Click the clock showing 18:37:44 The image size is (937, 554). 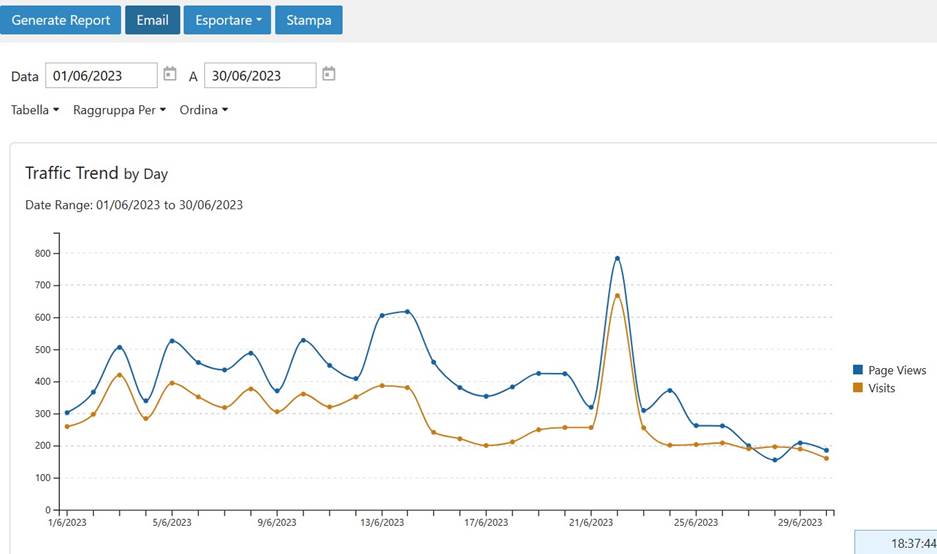tap(894, 541)
